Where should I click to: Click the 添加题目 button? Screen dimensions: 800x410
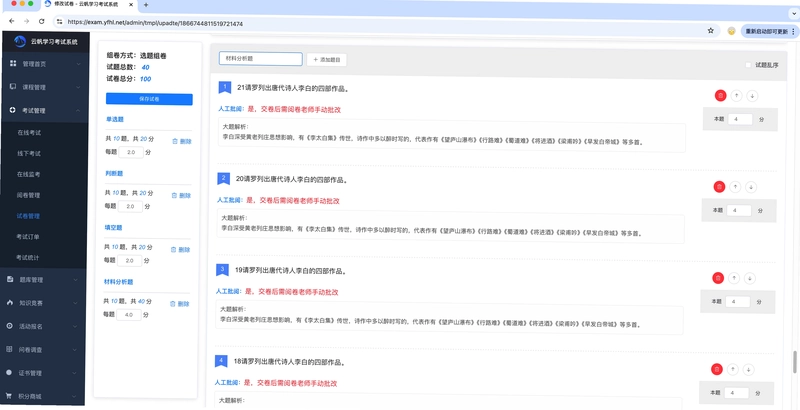(327, 60)
